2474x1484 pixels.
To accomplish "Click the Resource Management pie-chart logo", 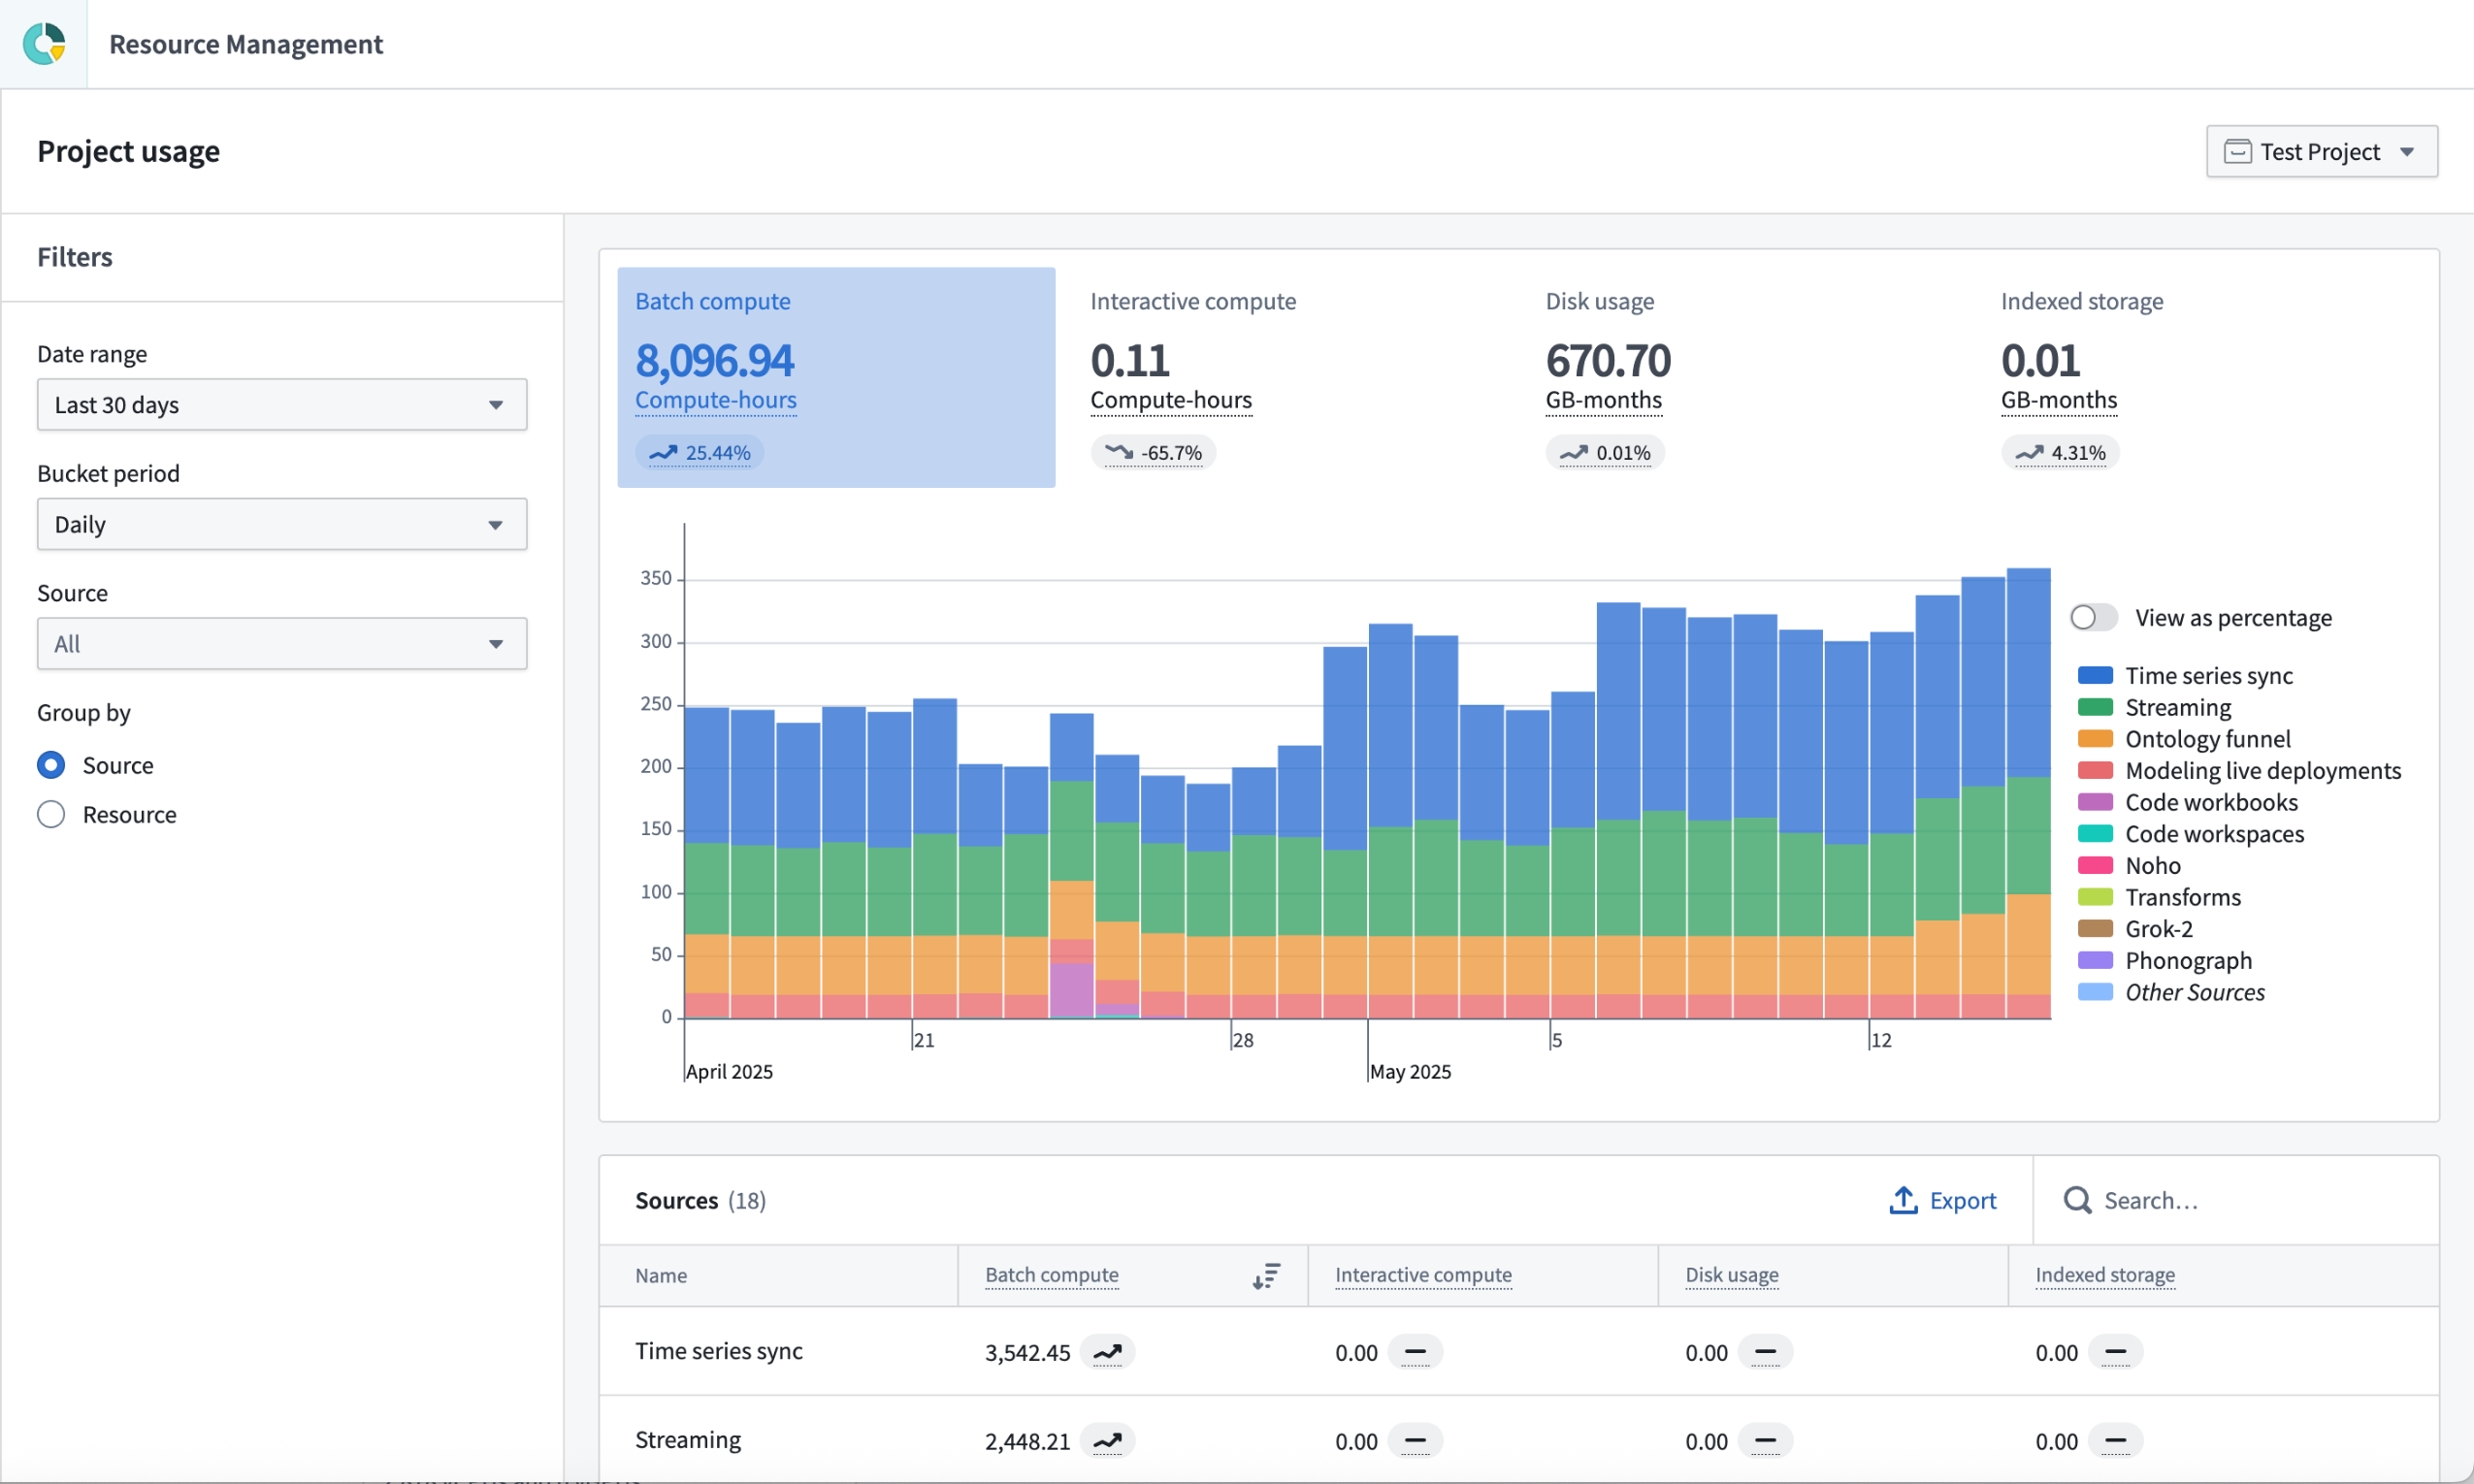I will (x=44, y=43).
